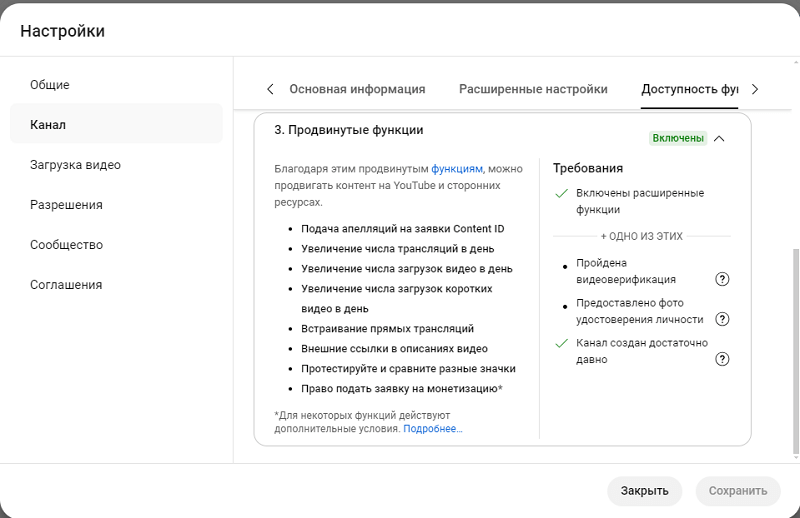Click Встраивание прямых трансляций item
Image resolution: width=800 pixels, height=518 pixels.
pyautogui.click(x=387, y=329)
